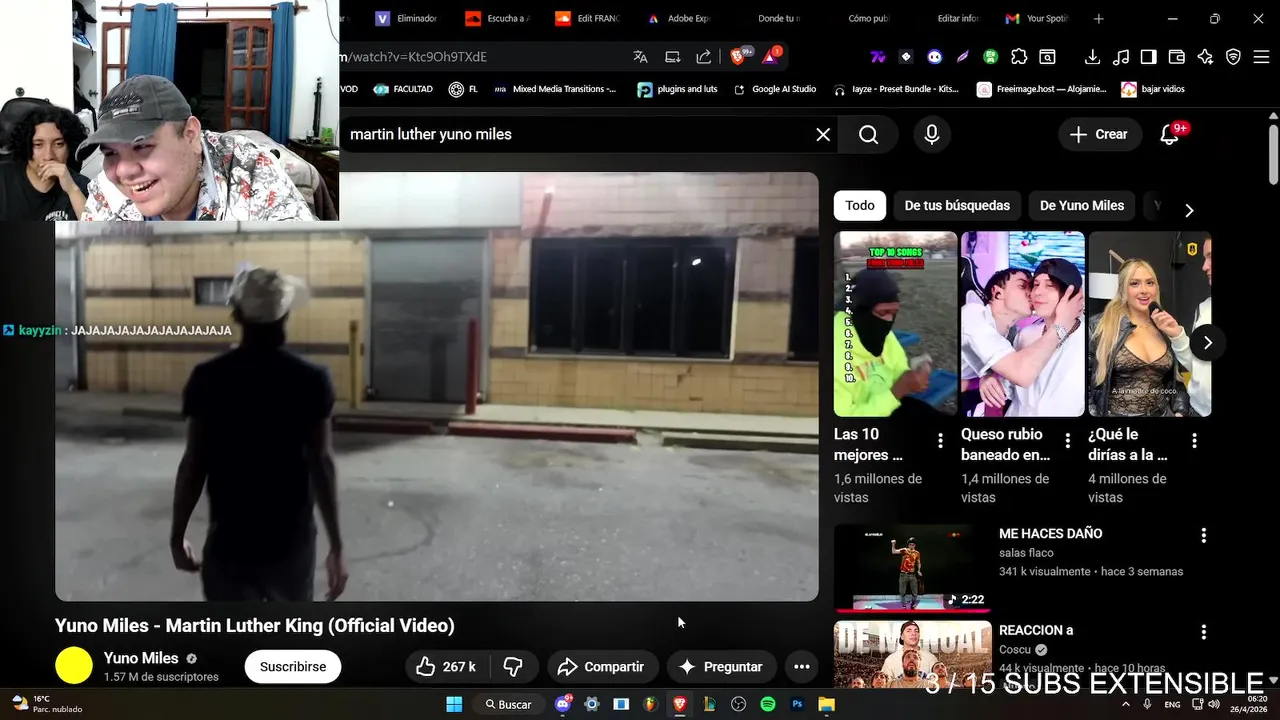
Task: Open the Queso rubio baneado short thumbnail
Action: tap(1022, 324)
